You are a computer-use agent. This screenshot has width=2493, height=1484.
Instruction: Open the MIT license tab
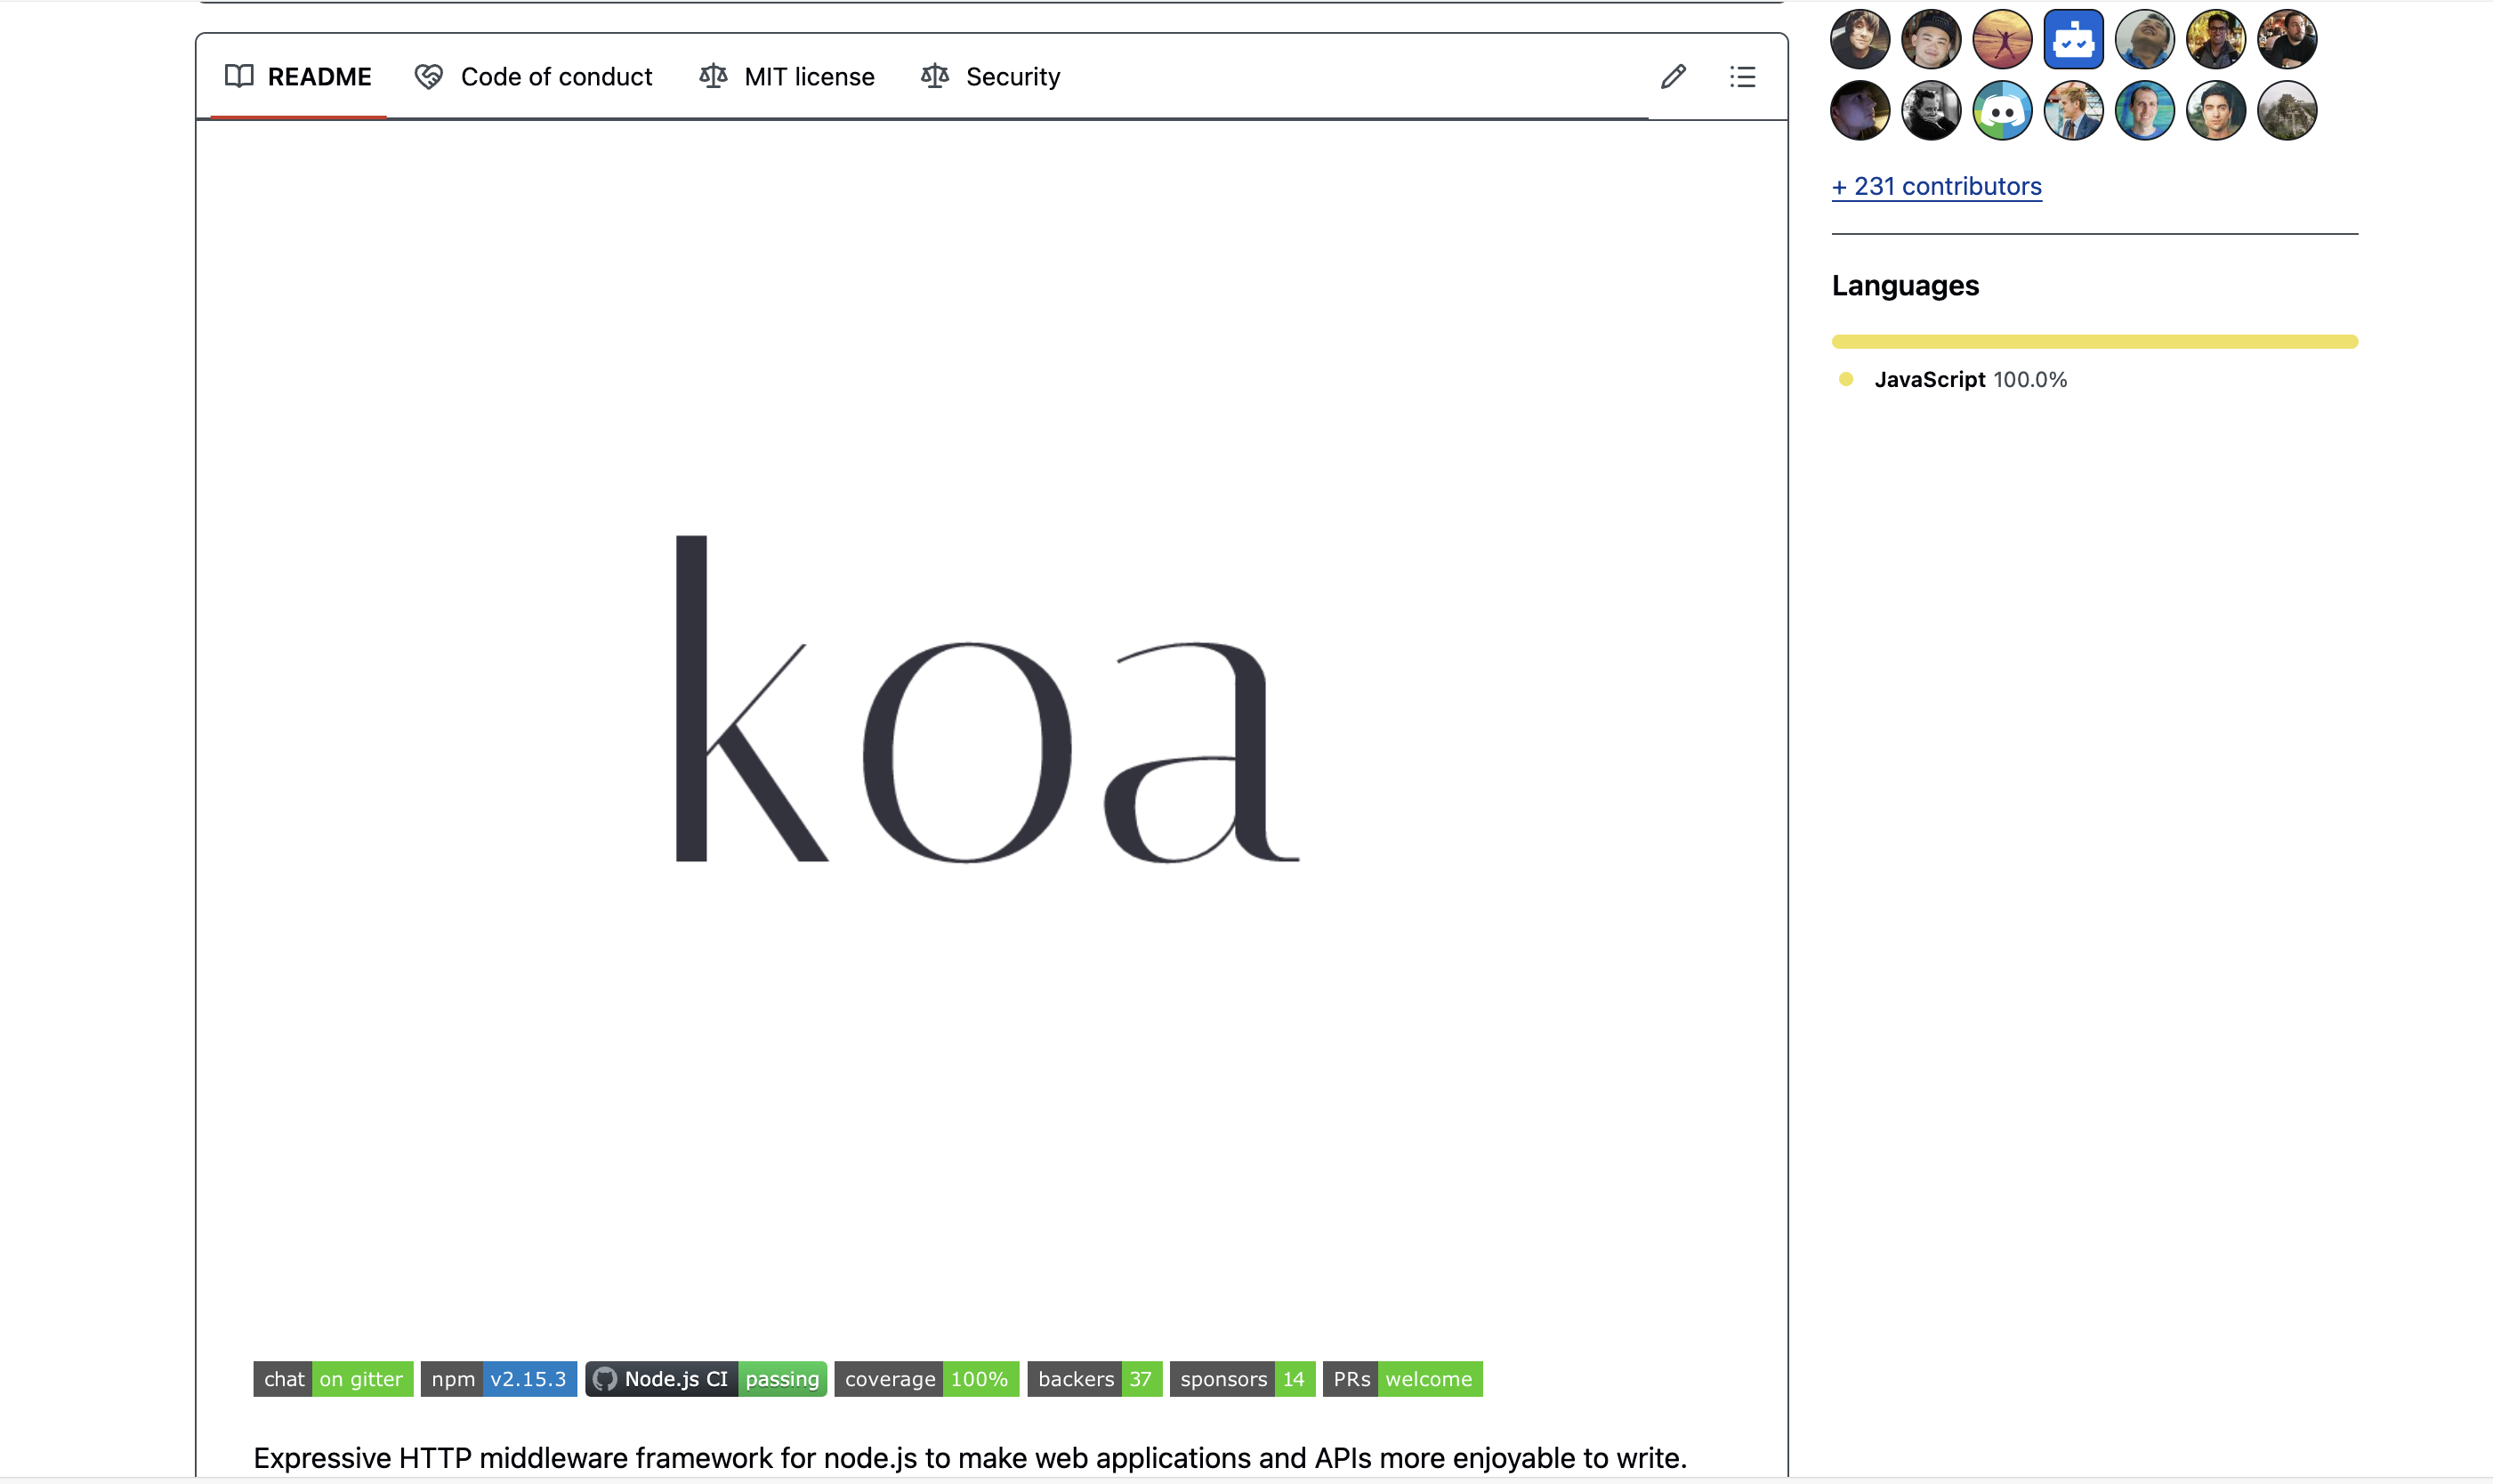[808, 77]
